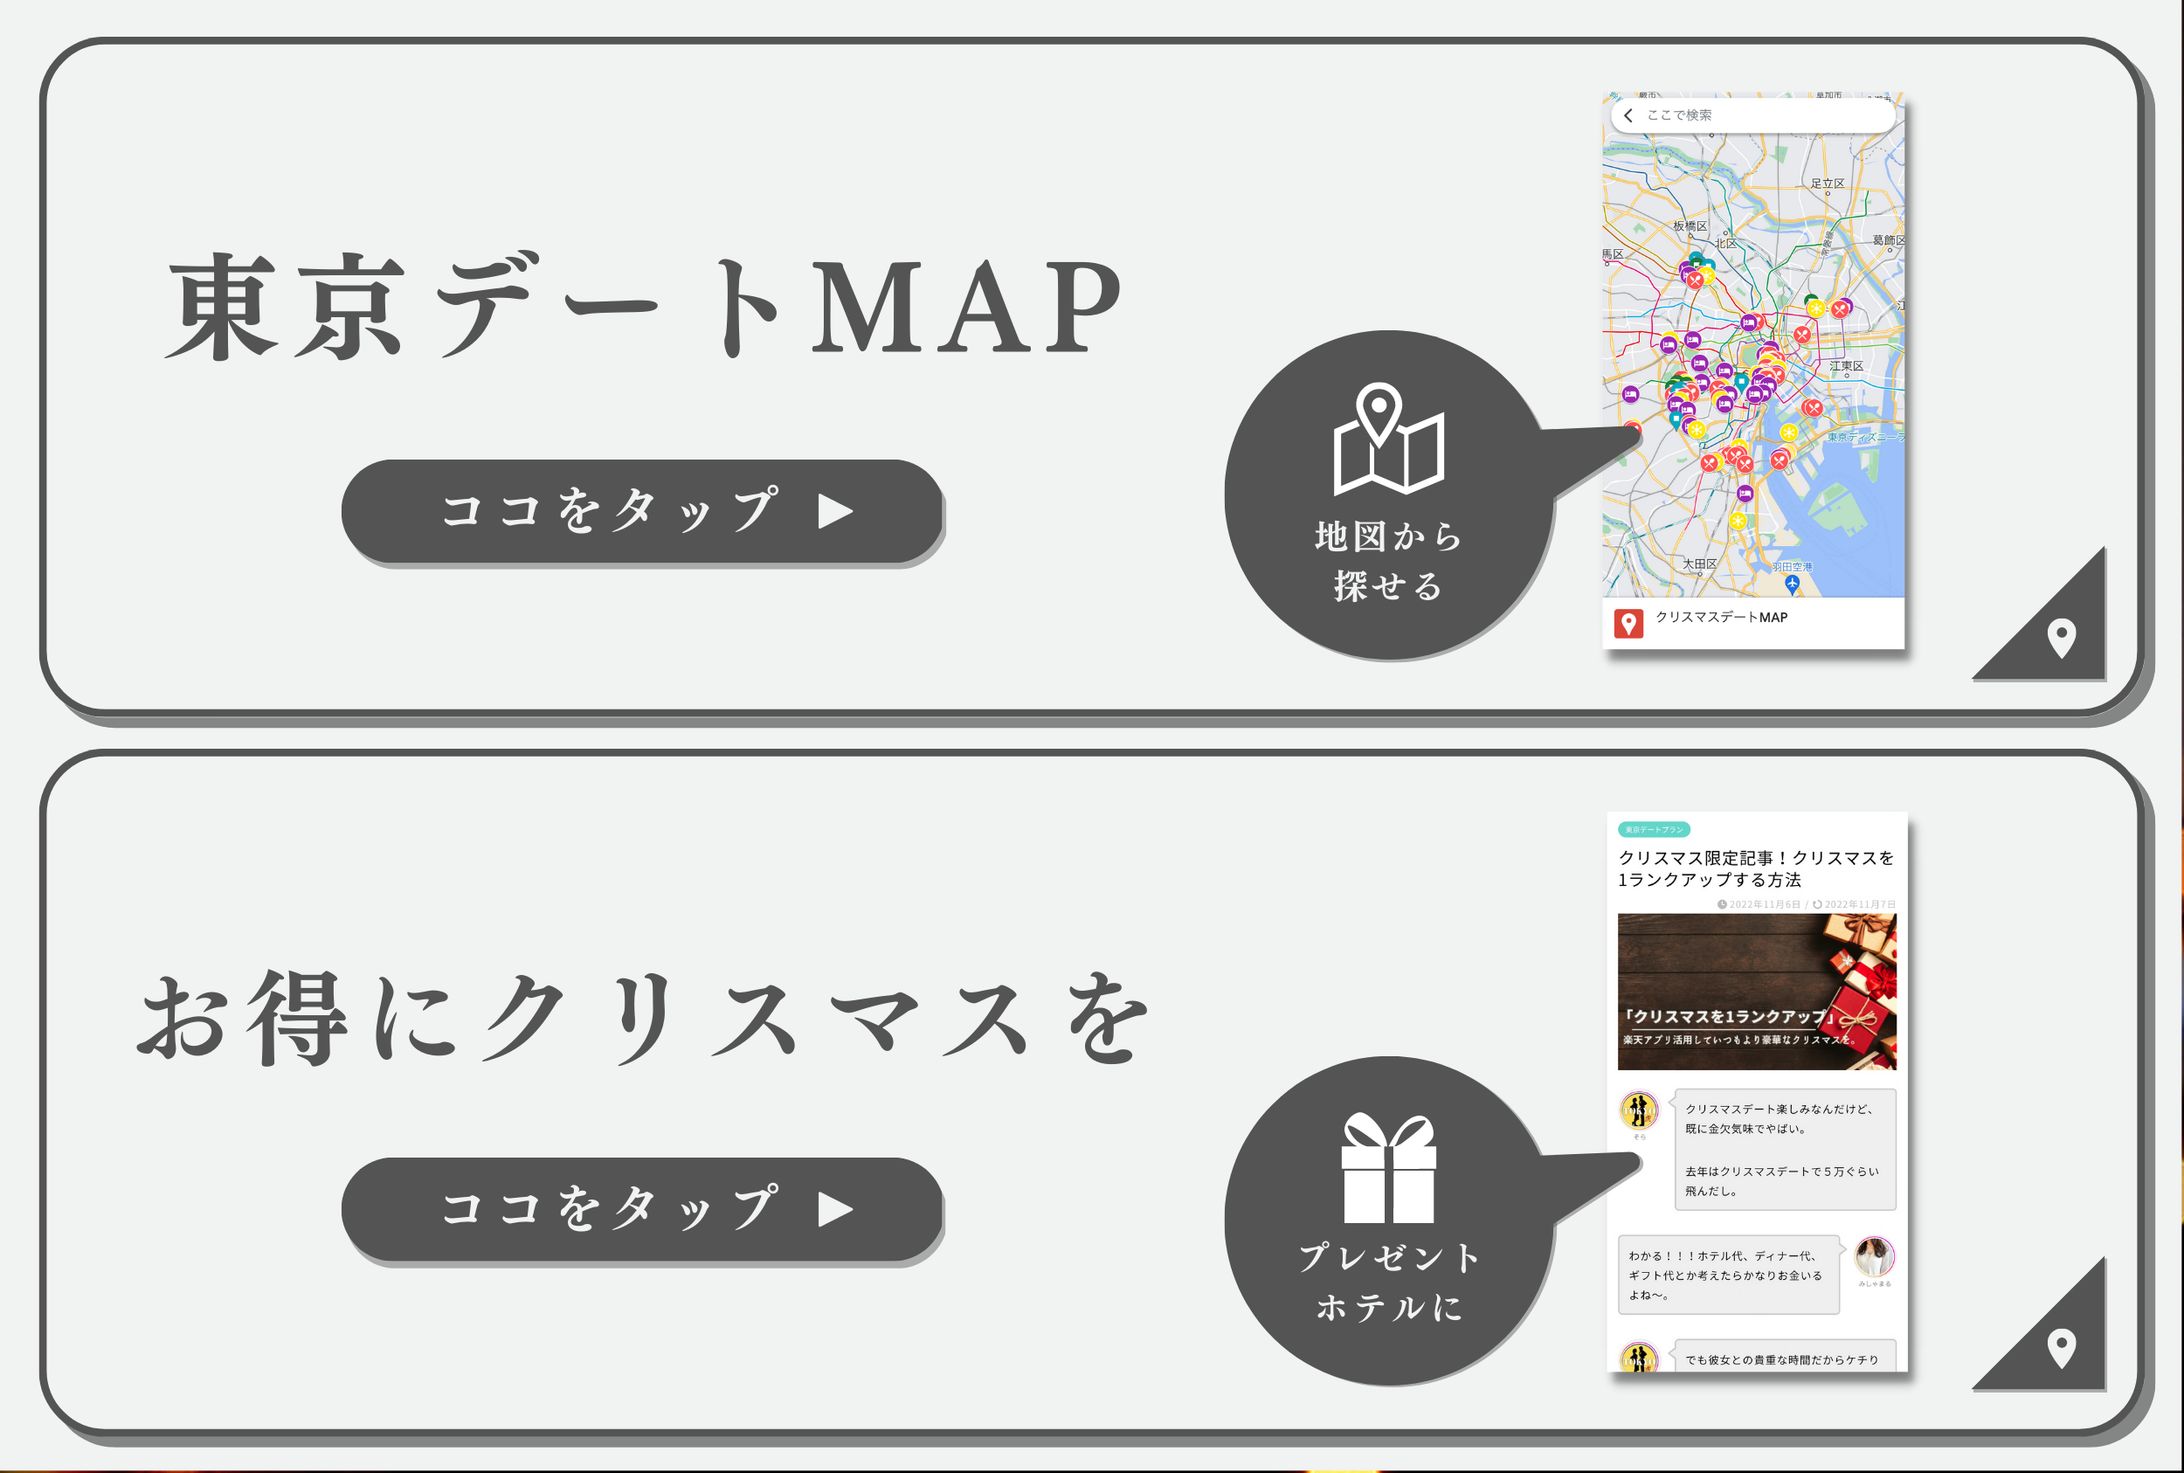Click the 地図から探せる caption
The image size is (2184, 1473).
click(x=1388, y=561)
